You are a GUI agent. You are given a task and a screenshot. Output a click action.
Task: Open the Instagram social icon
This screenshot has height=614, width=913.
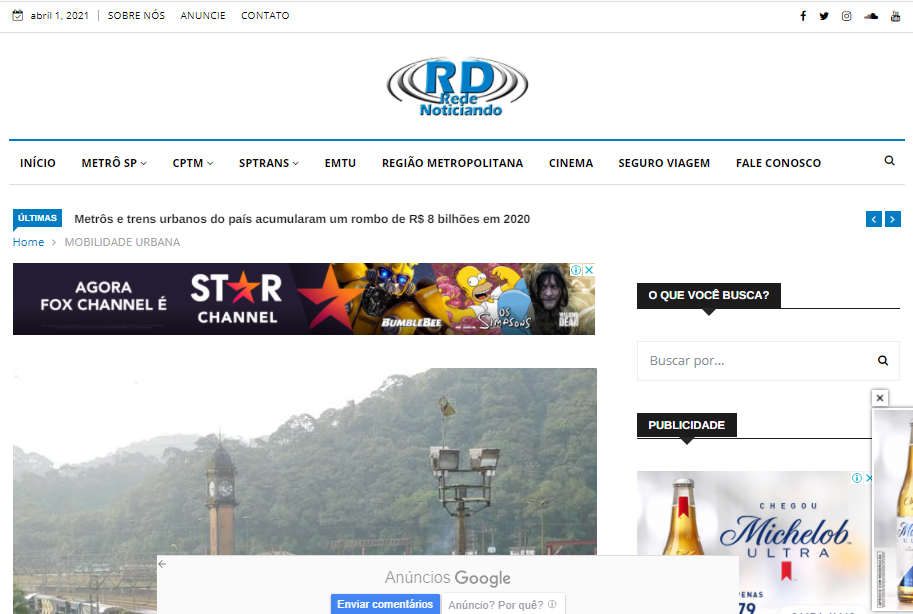coord(846,16)
